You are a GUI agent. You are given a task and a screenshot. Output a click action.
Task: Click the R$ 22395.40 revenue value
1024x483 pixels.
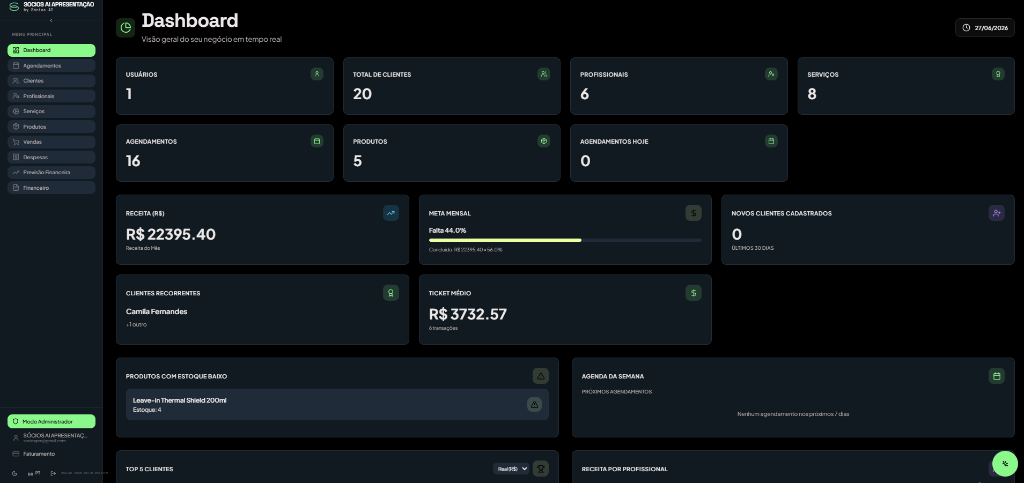tap(170, 234)
